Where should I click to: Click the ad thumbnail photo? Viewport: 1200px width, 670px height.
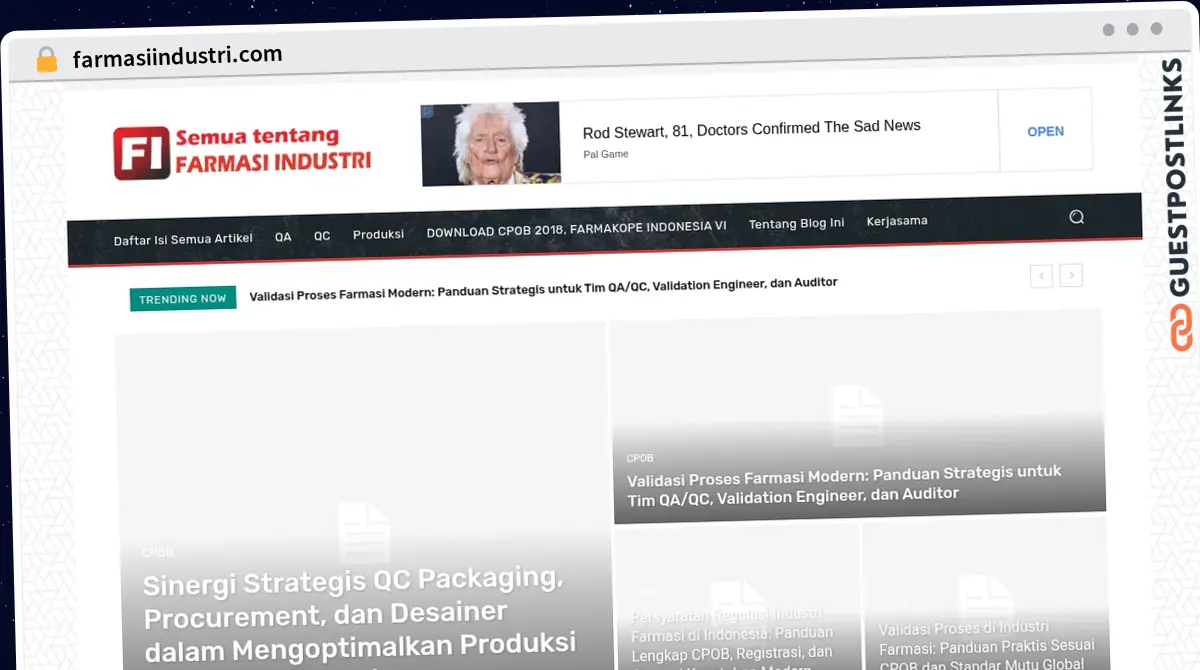coord(491,144)
